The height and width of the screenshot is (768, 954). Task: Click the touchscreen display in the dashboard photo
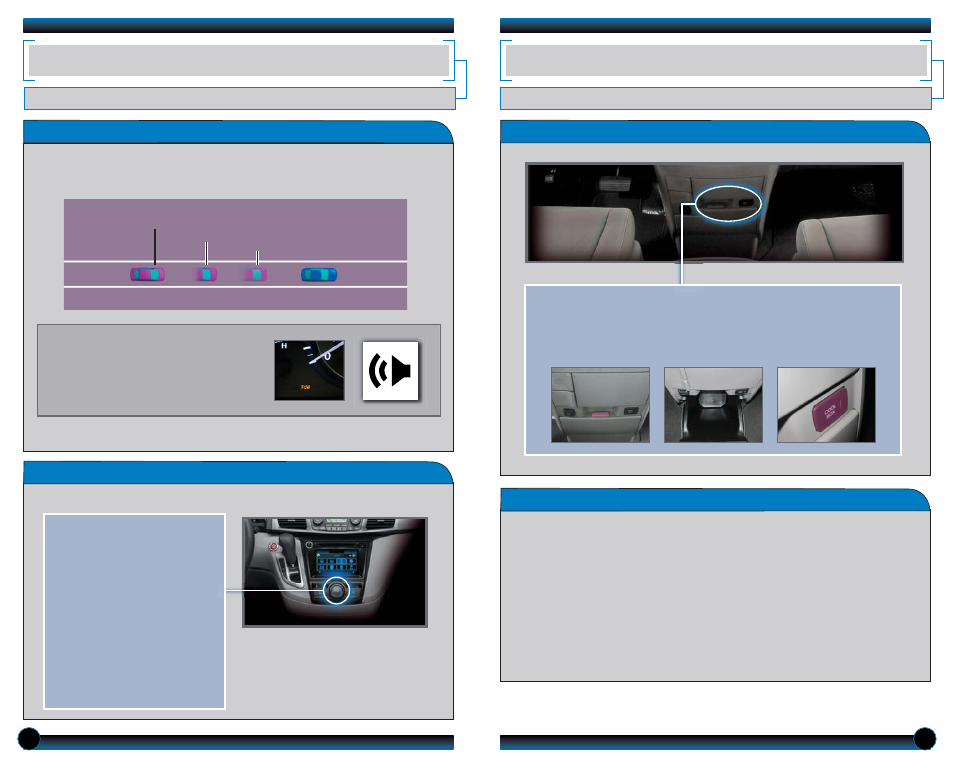coord(338,562)
